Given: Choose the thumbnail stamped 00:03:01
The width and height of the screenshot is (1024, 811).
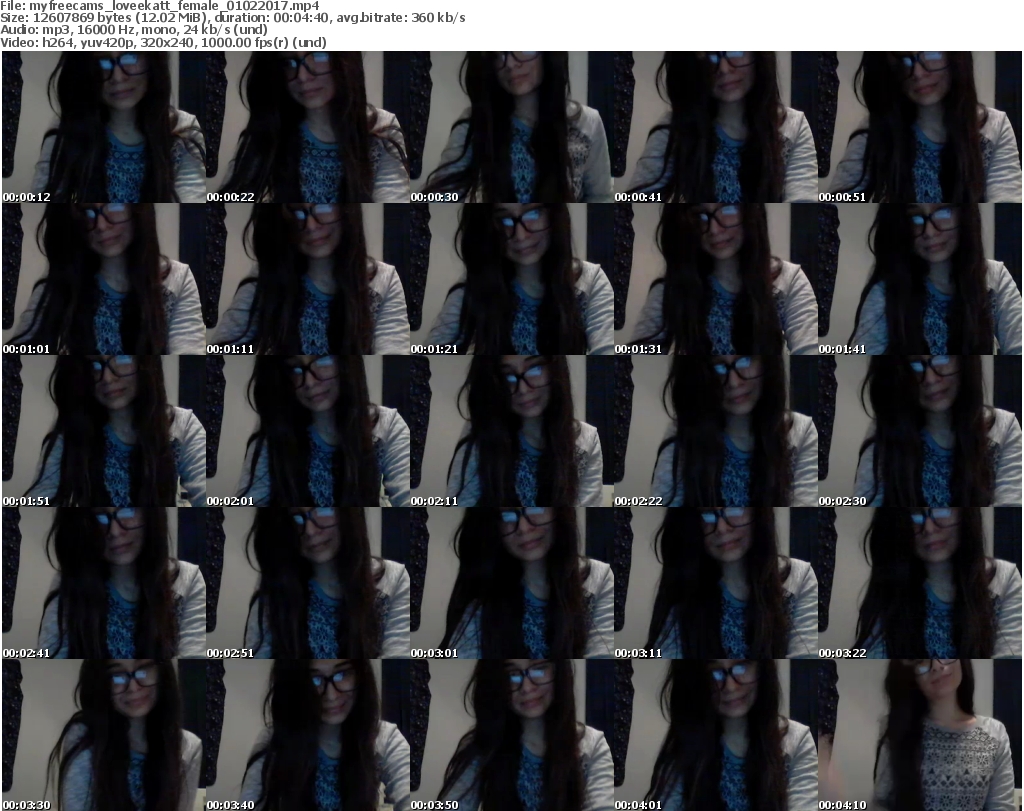Looking at the screenshot, I should [511, 583].
